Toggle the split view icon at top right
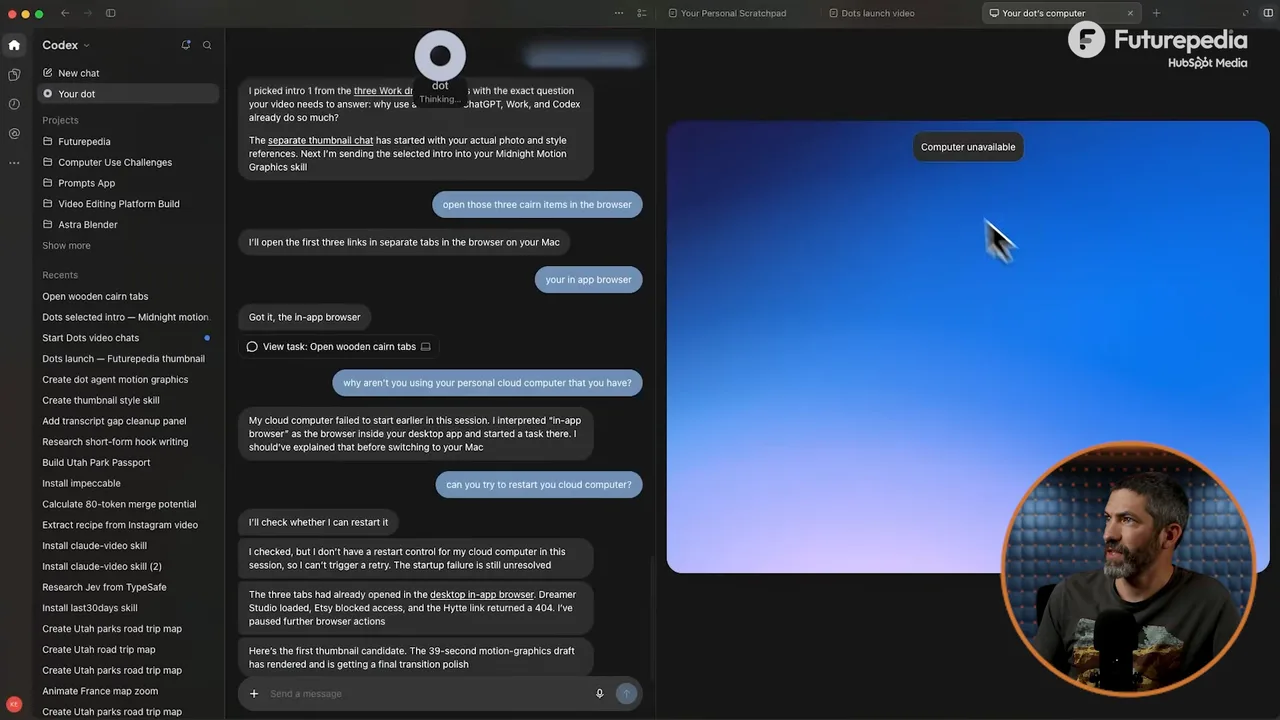The height and width of the screenshot is (720, 1280). (x=1266, y=13)
